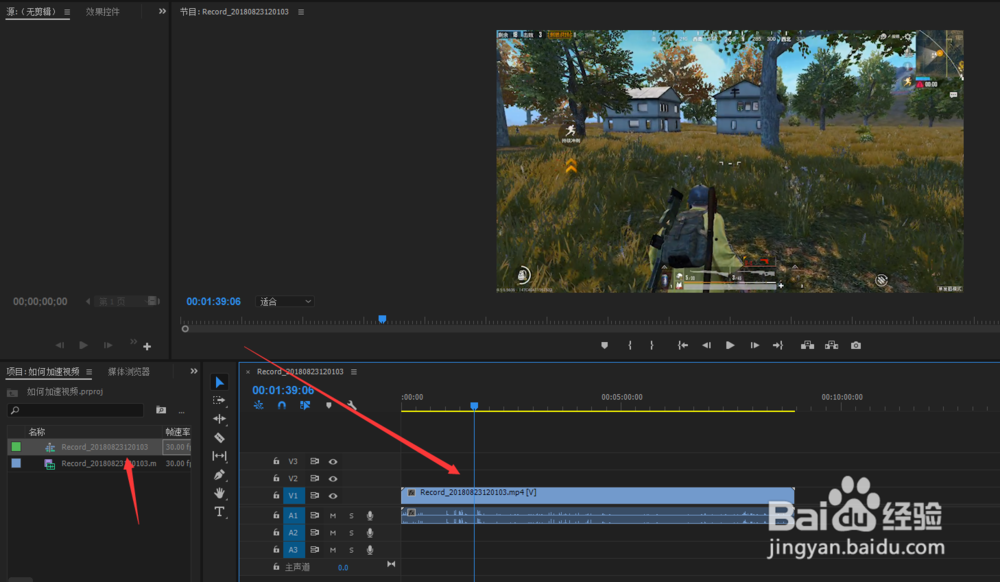Image resolution: width=1000 pixels, height=582 pixels.
Task: Click Mark Out in program monitor
Action: [651, 346]
